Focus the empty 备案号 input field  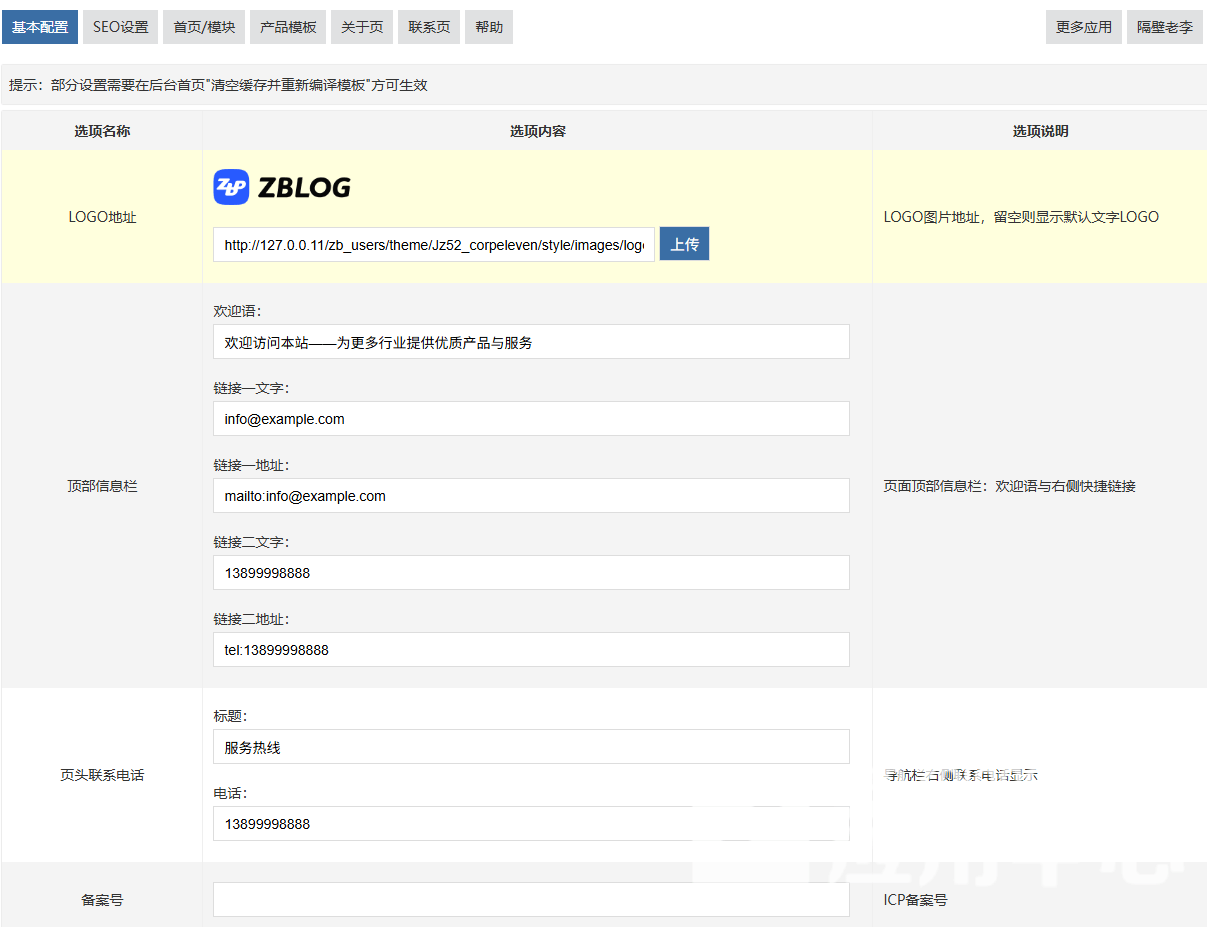531,900
